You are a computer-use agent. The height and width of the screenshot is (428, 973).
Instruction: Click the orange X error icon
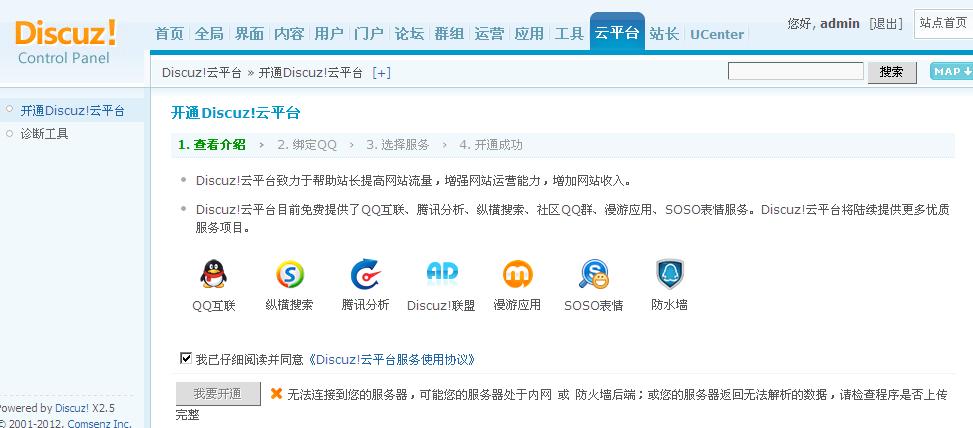277,393
